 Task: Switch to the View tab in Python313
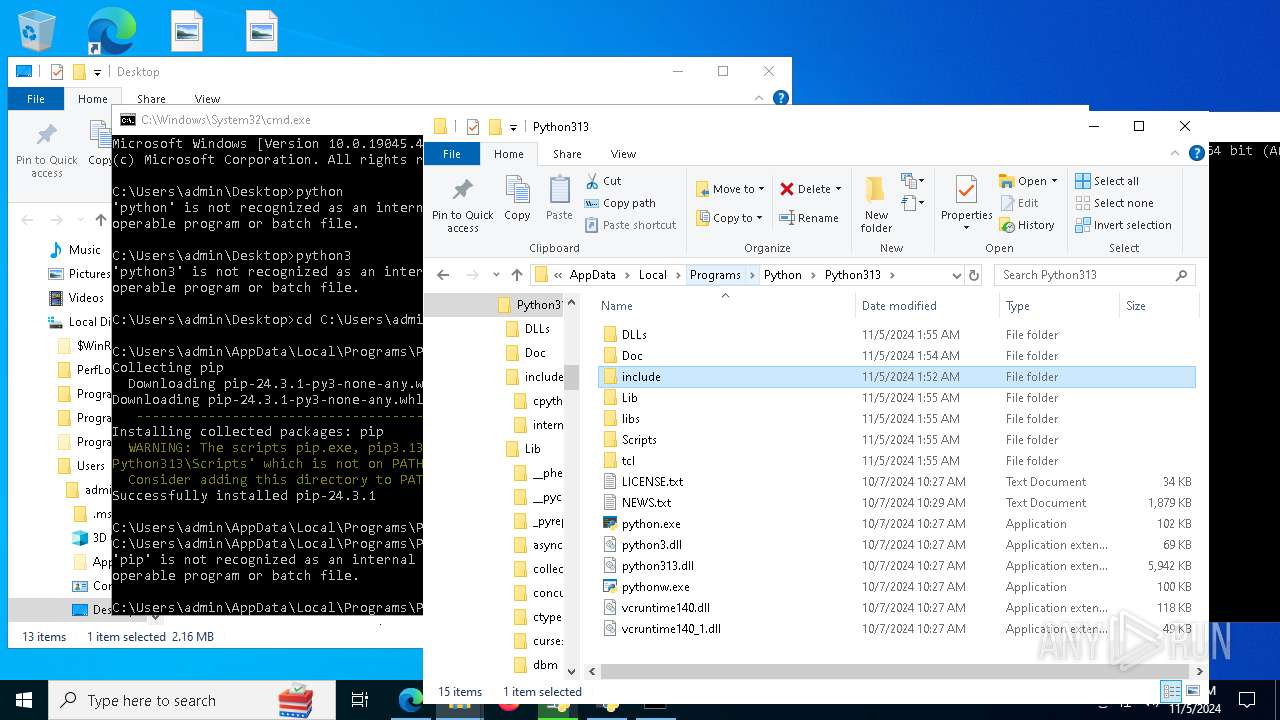click(623, 154)
